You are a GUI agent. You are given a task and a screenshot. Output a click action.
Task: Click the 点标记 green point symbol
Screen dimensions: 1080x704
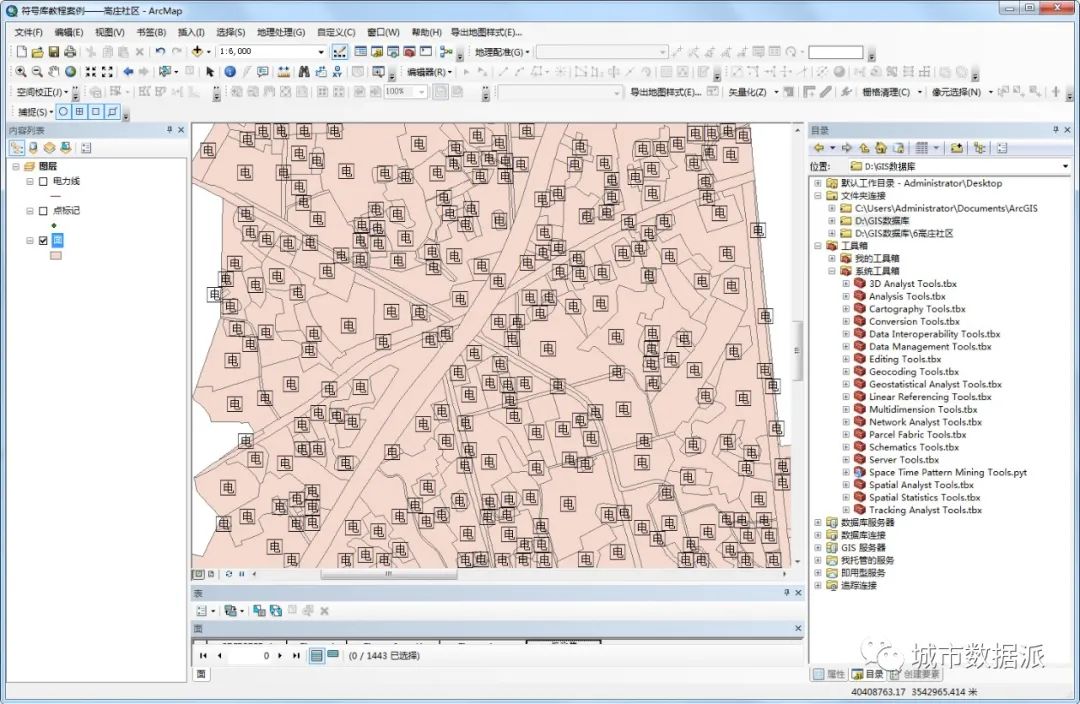coord(54,225)
